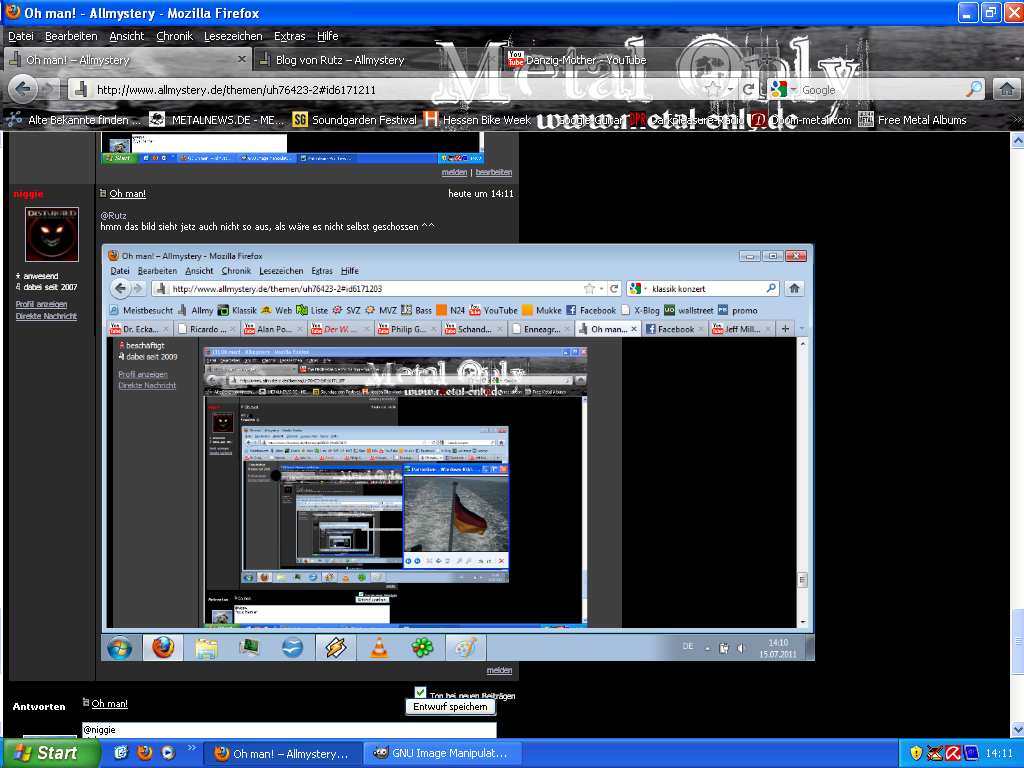Open the METALNEWS.DE bookmark
The width and height of the screenshot is (1024, 768).
(217, 120)
